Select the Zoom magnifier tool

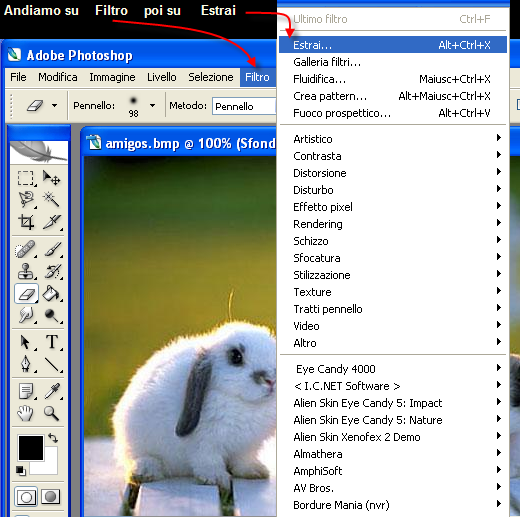coord(51,413)
